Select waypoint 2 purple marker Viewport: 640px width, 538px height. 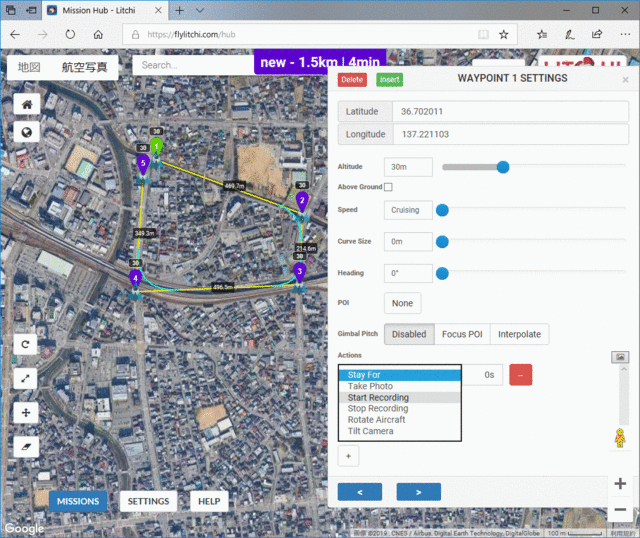point(302,201)
